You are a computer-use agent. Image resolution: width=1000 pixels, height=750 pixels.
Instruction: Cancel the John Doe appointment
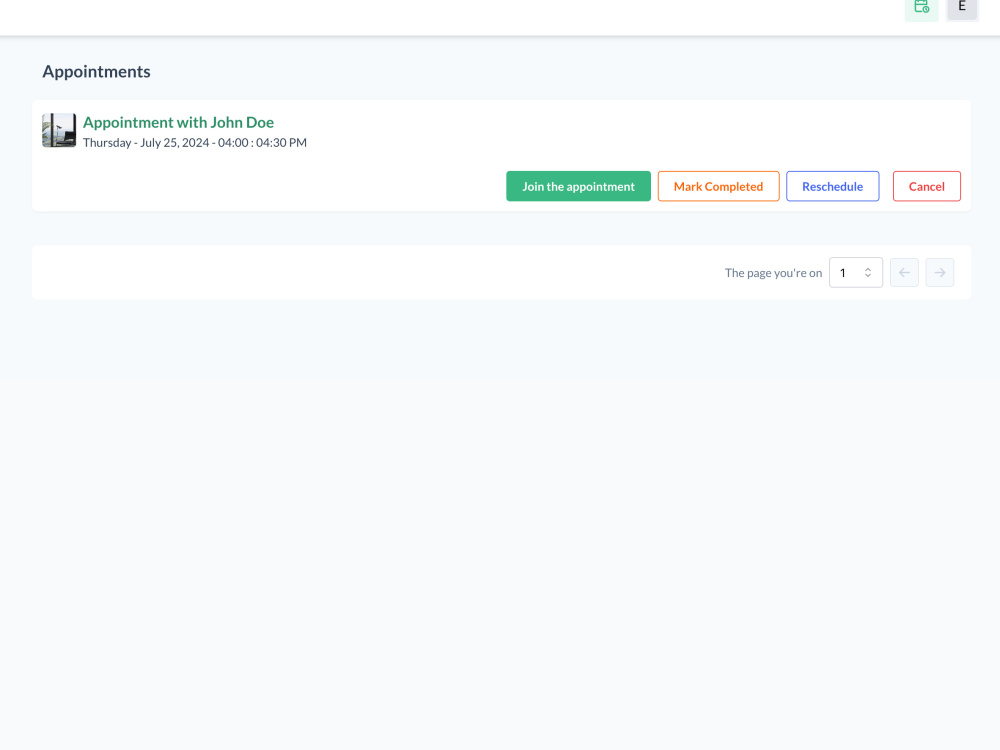point(927,186)
